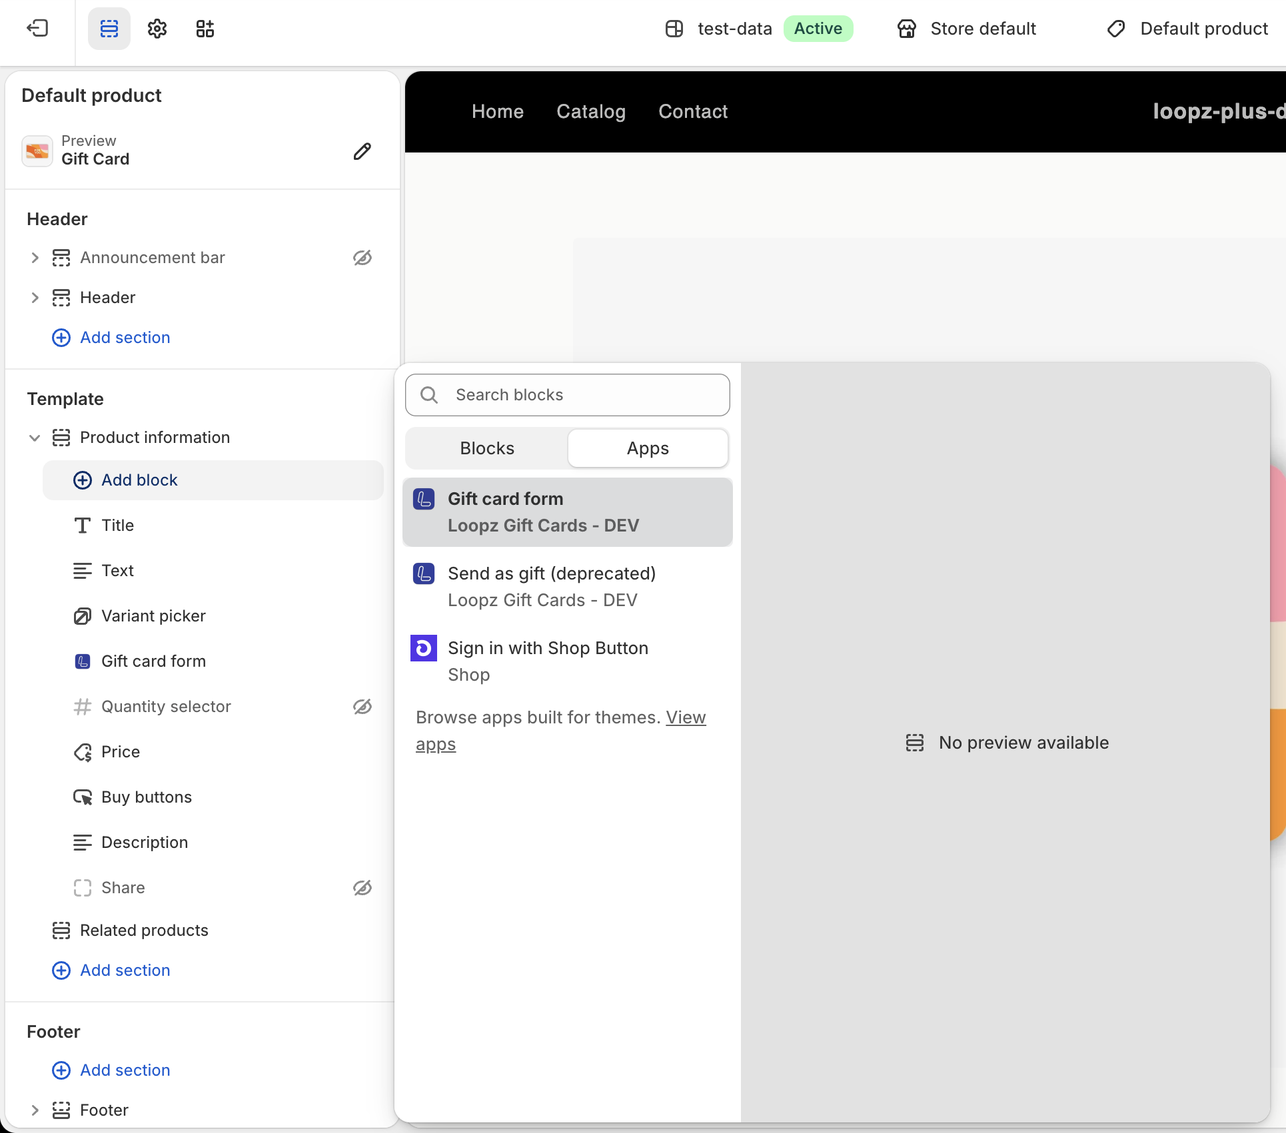1286x1133 pixels.
Task: Click Add section in Footer group
Action: click(111, 1070)
